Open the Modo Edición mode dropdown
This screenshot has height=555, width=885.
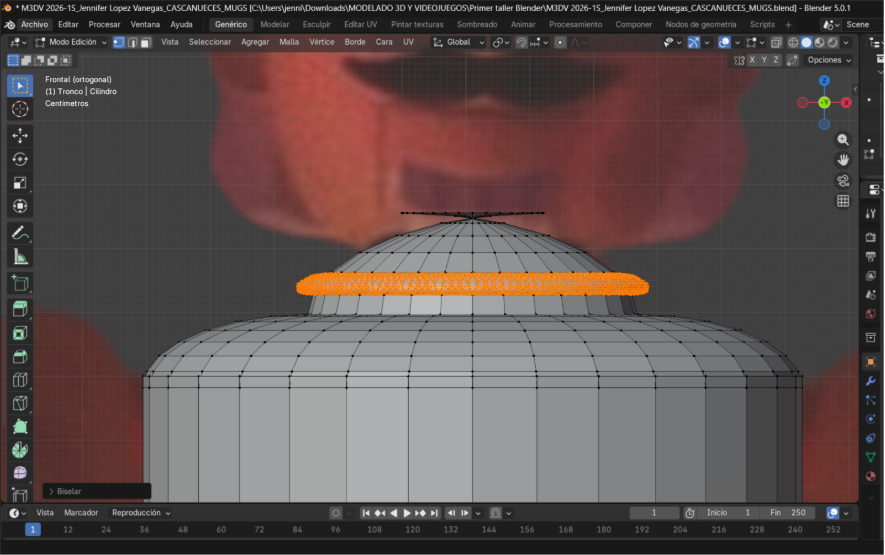pyautogui.click(x=71, y=42)
